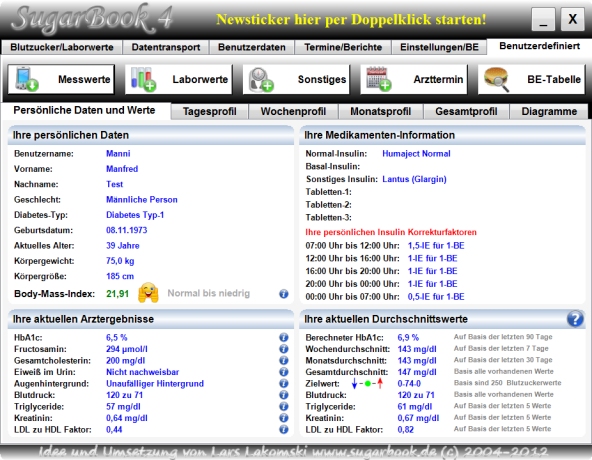Select the Benutzerdefiniert tab
592x460 pixels.
point(540,46)
